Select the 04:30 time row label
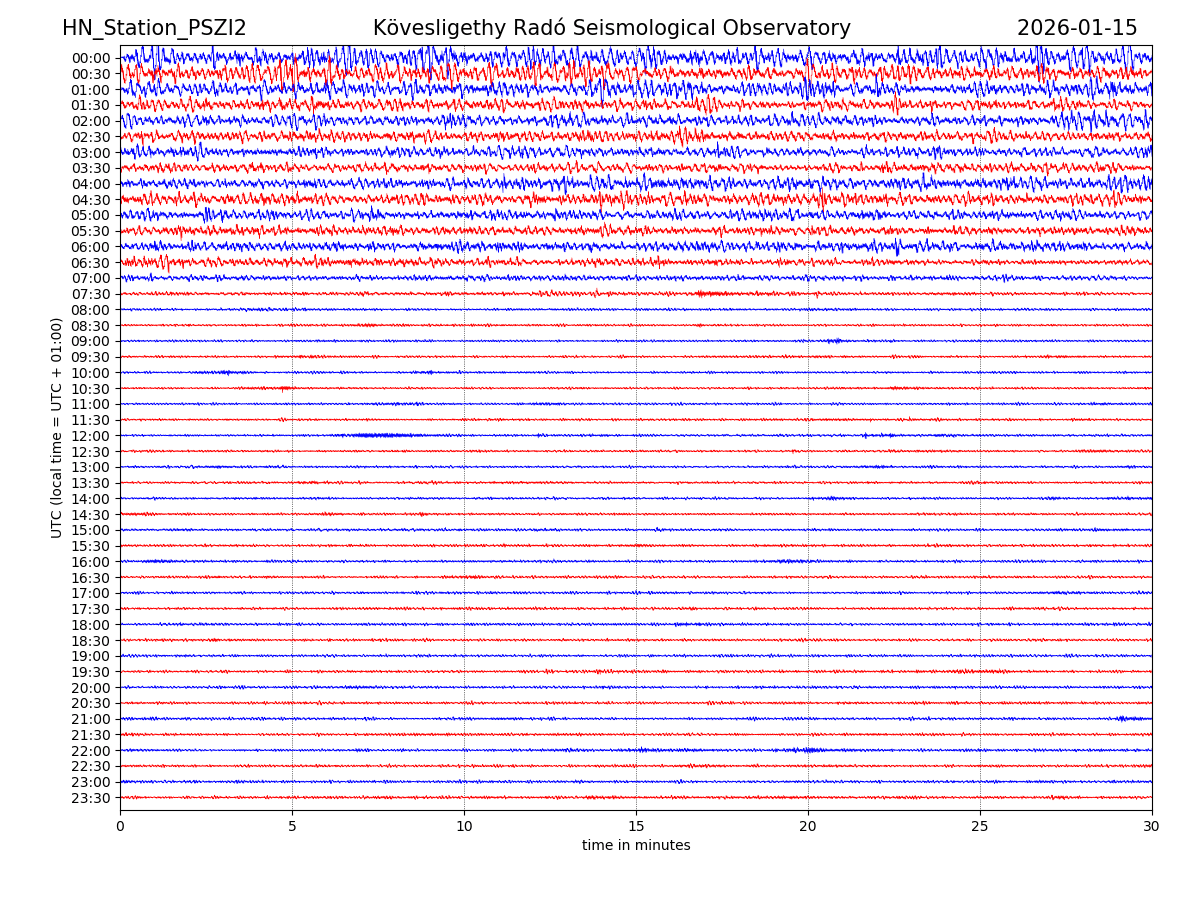 tap(90, 200)
